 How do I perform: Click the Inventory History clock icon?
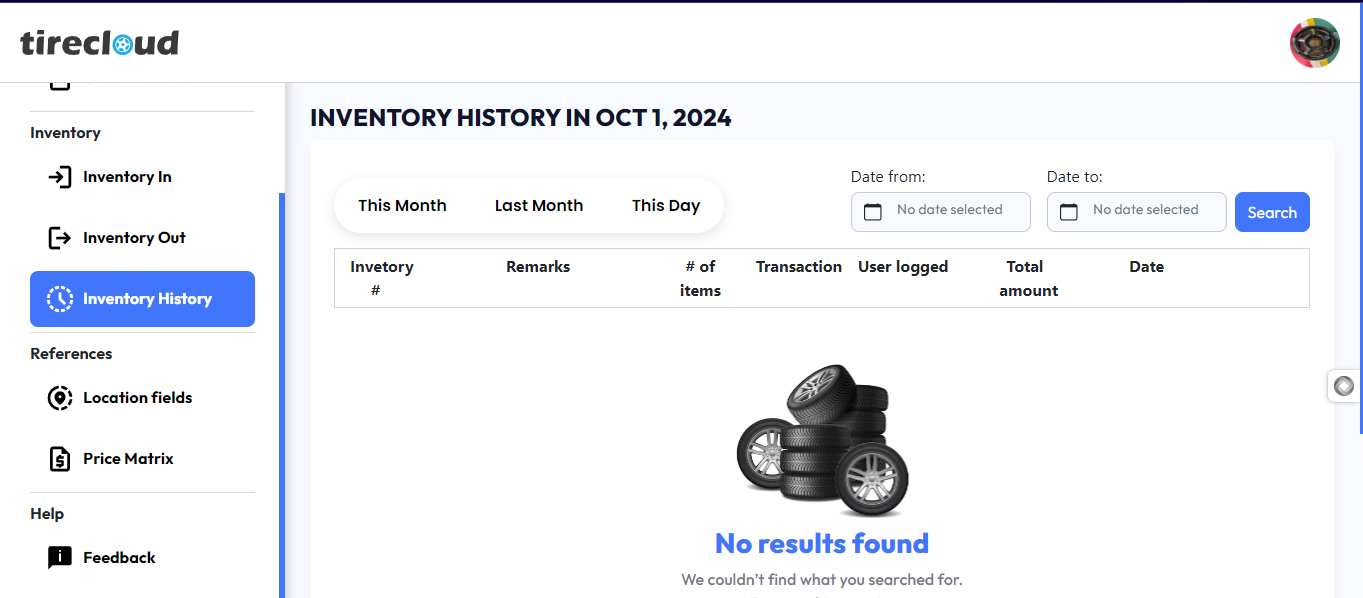pyautogui.click(x=60, y=299)
